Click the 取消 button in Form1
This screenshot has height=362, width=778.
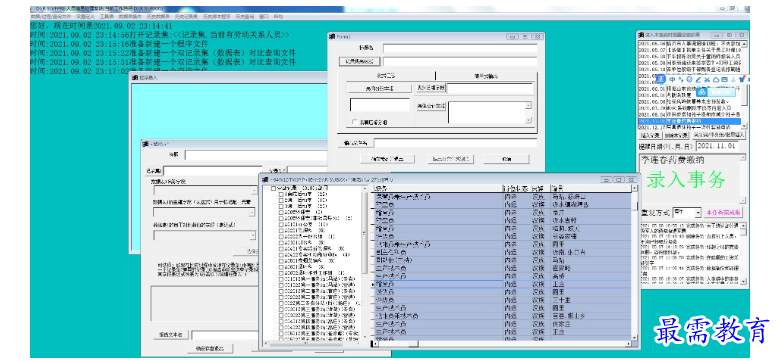[x=507, y=159]
